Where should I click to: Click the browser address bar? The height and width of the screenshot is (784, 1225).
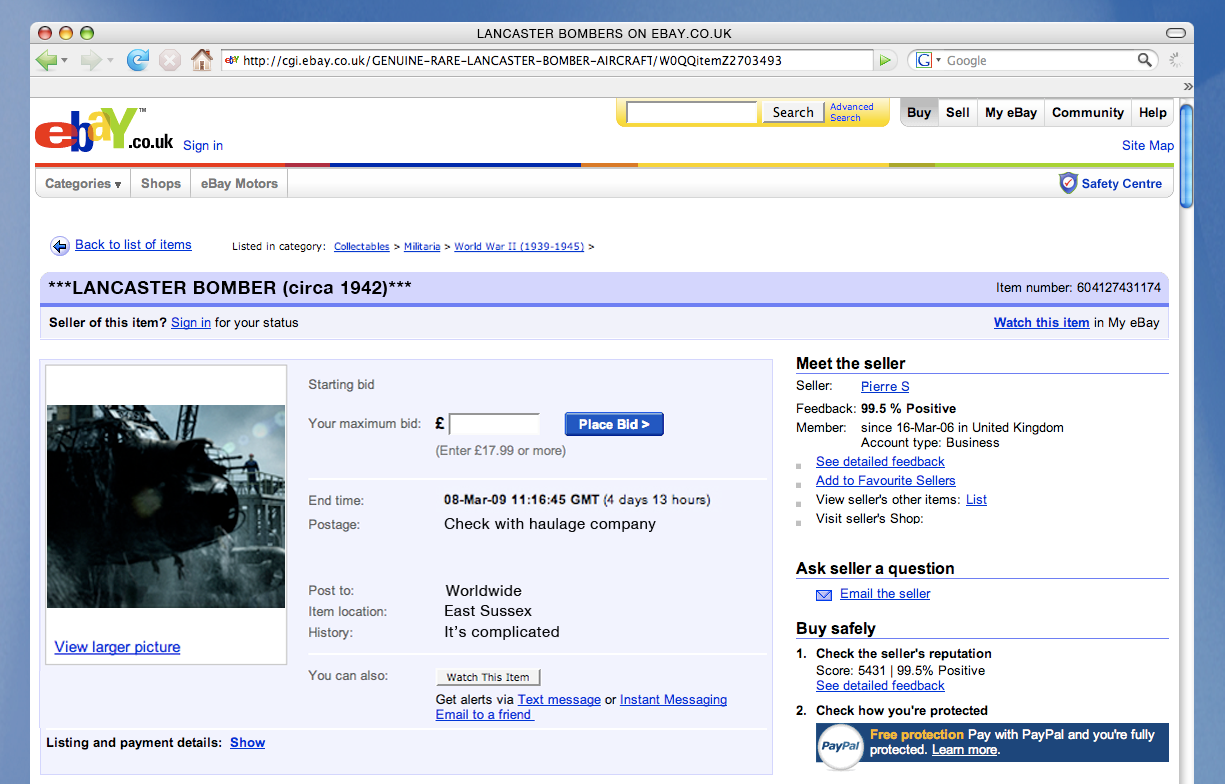click(547, 60)
